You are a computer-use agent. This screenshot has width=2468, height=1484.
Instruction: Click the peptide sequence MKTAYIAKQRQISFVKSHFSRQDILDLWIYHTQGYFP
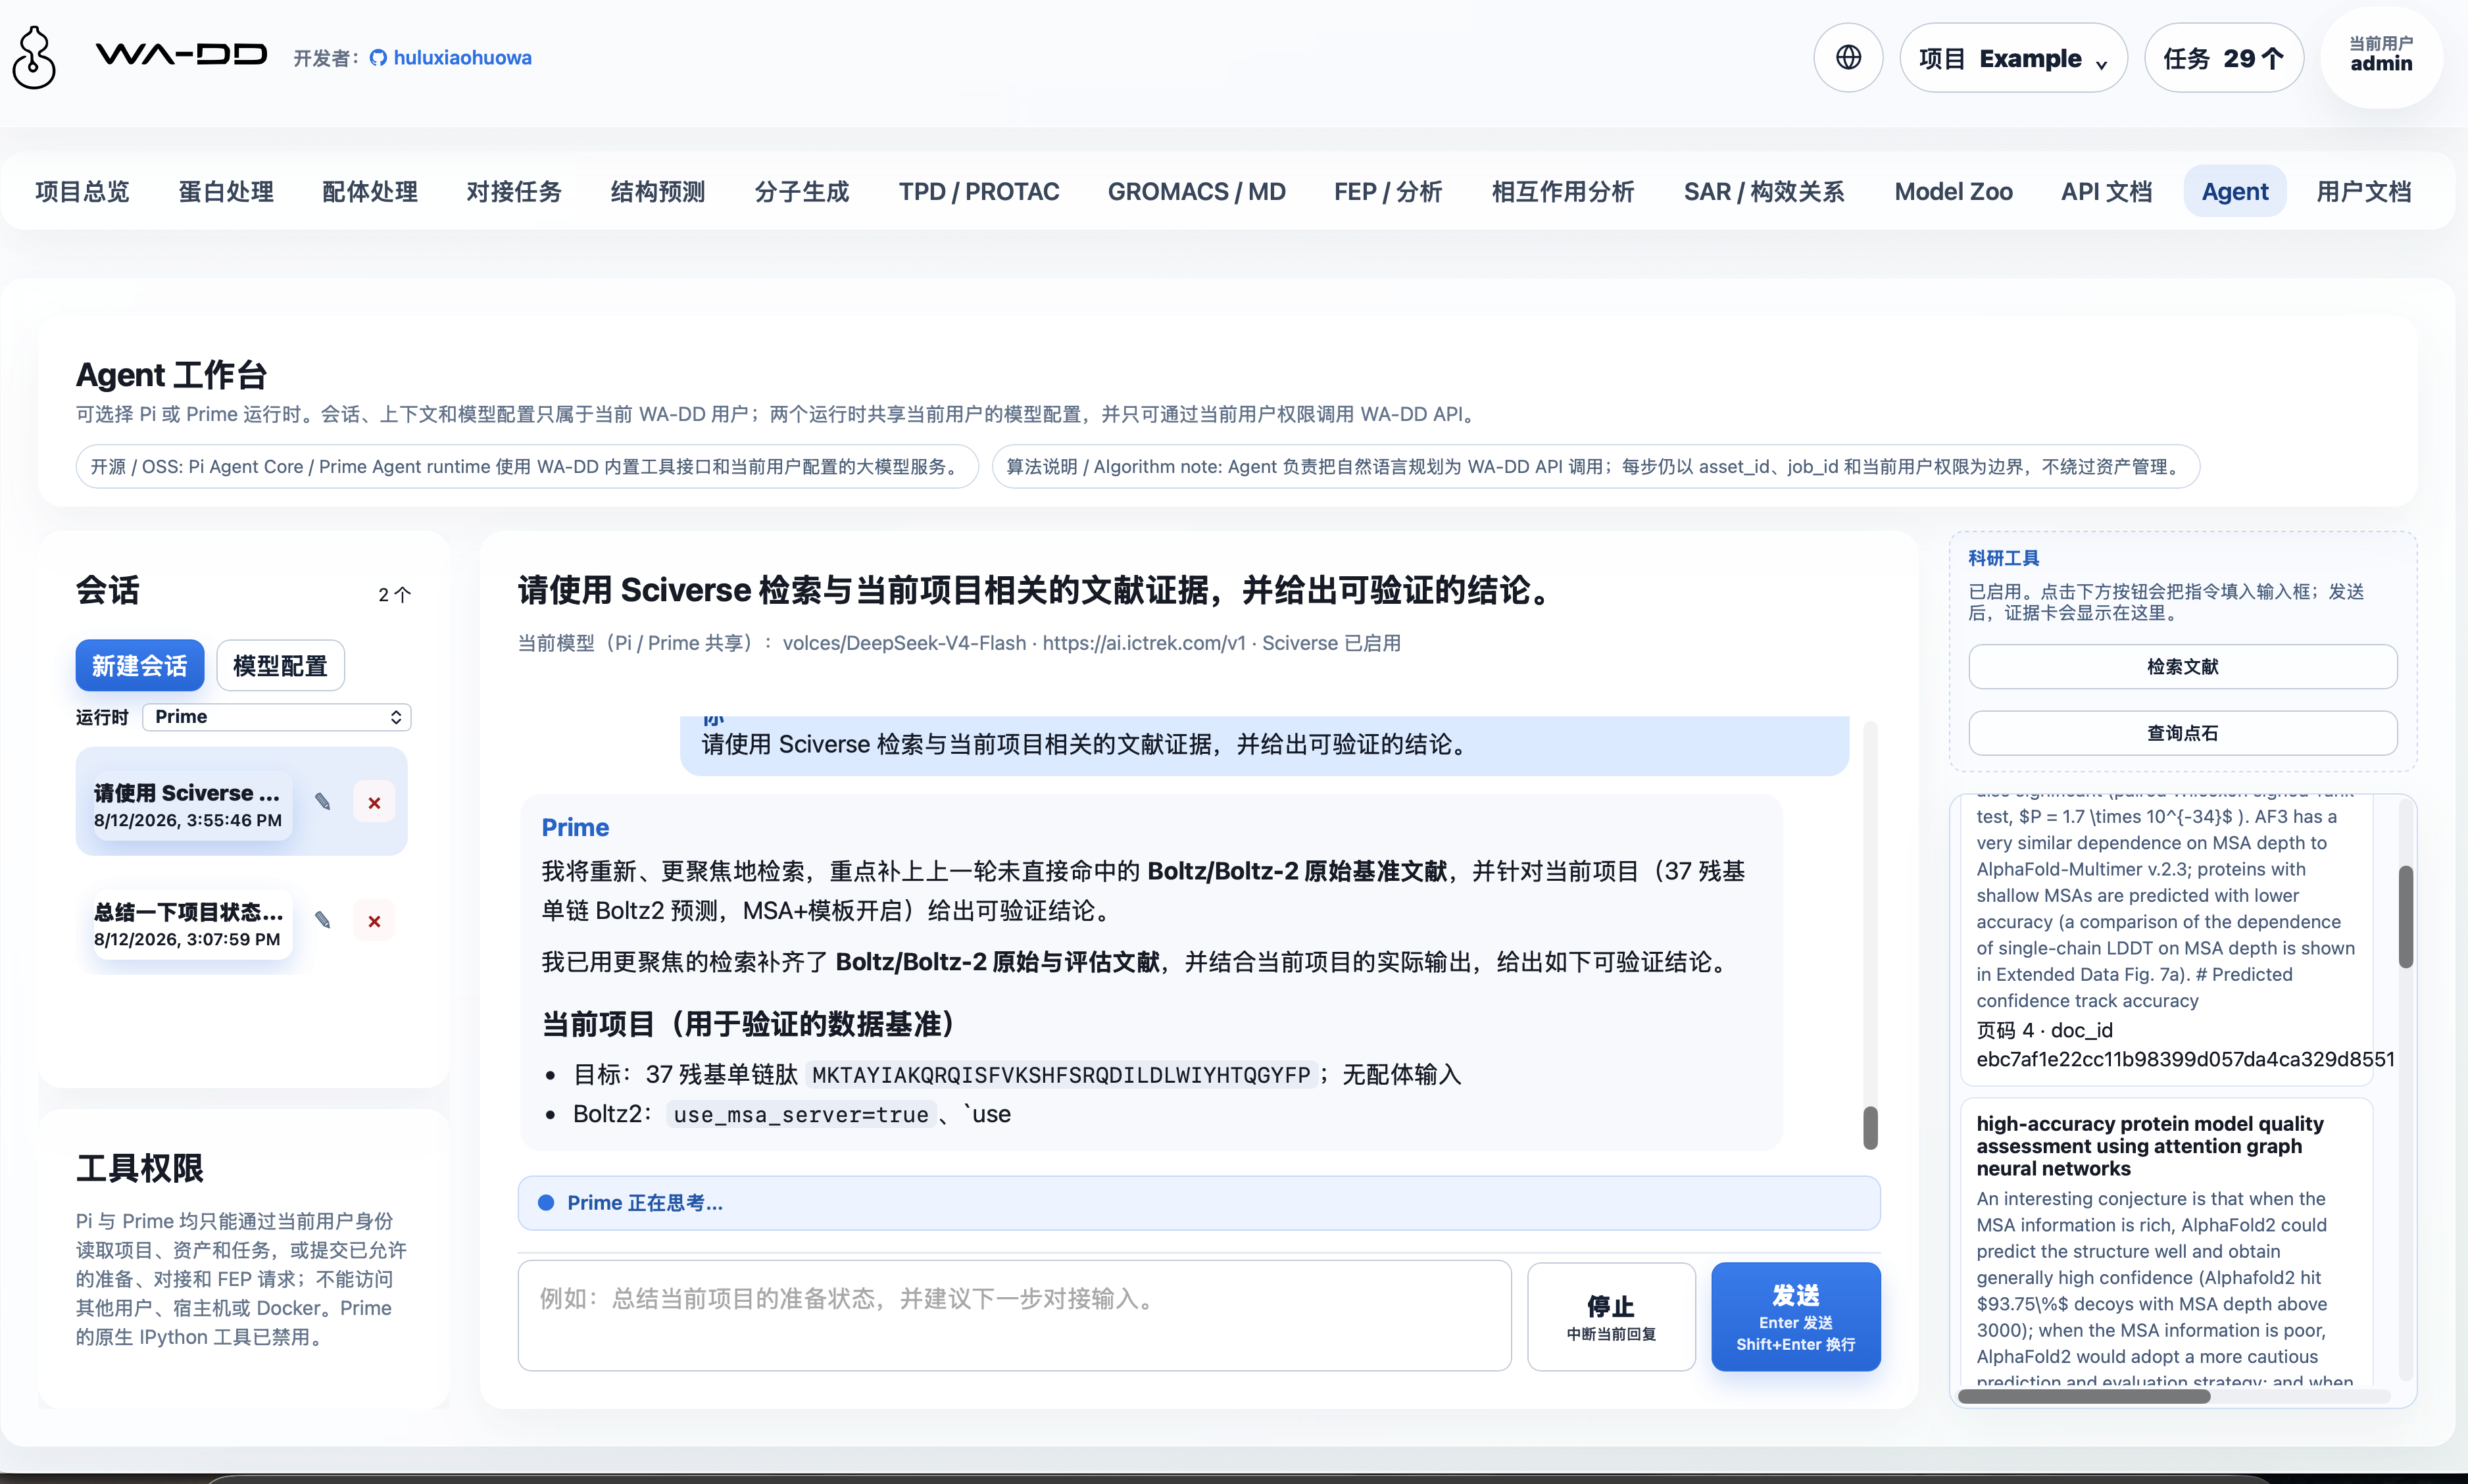pyautogui.click(x=1061, y=1075)
